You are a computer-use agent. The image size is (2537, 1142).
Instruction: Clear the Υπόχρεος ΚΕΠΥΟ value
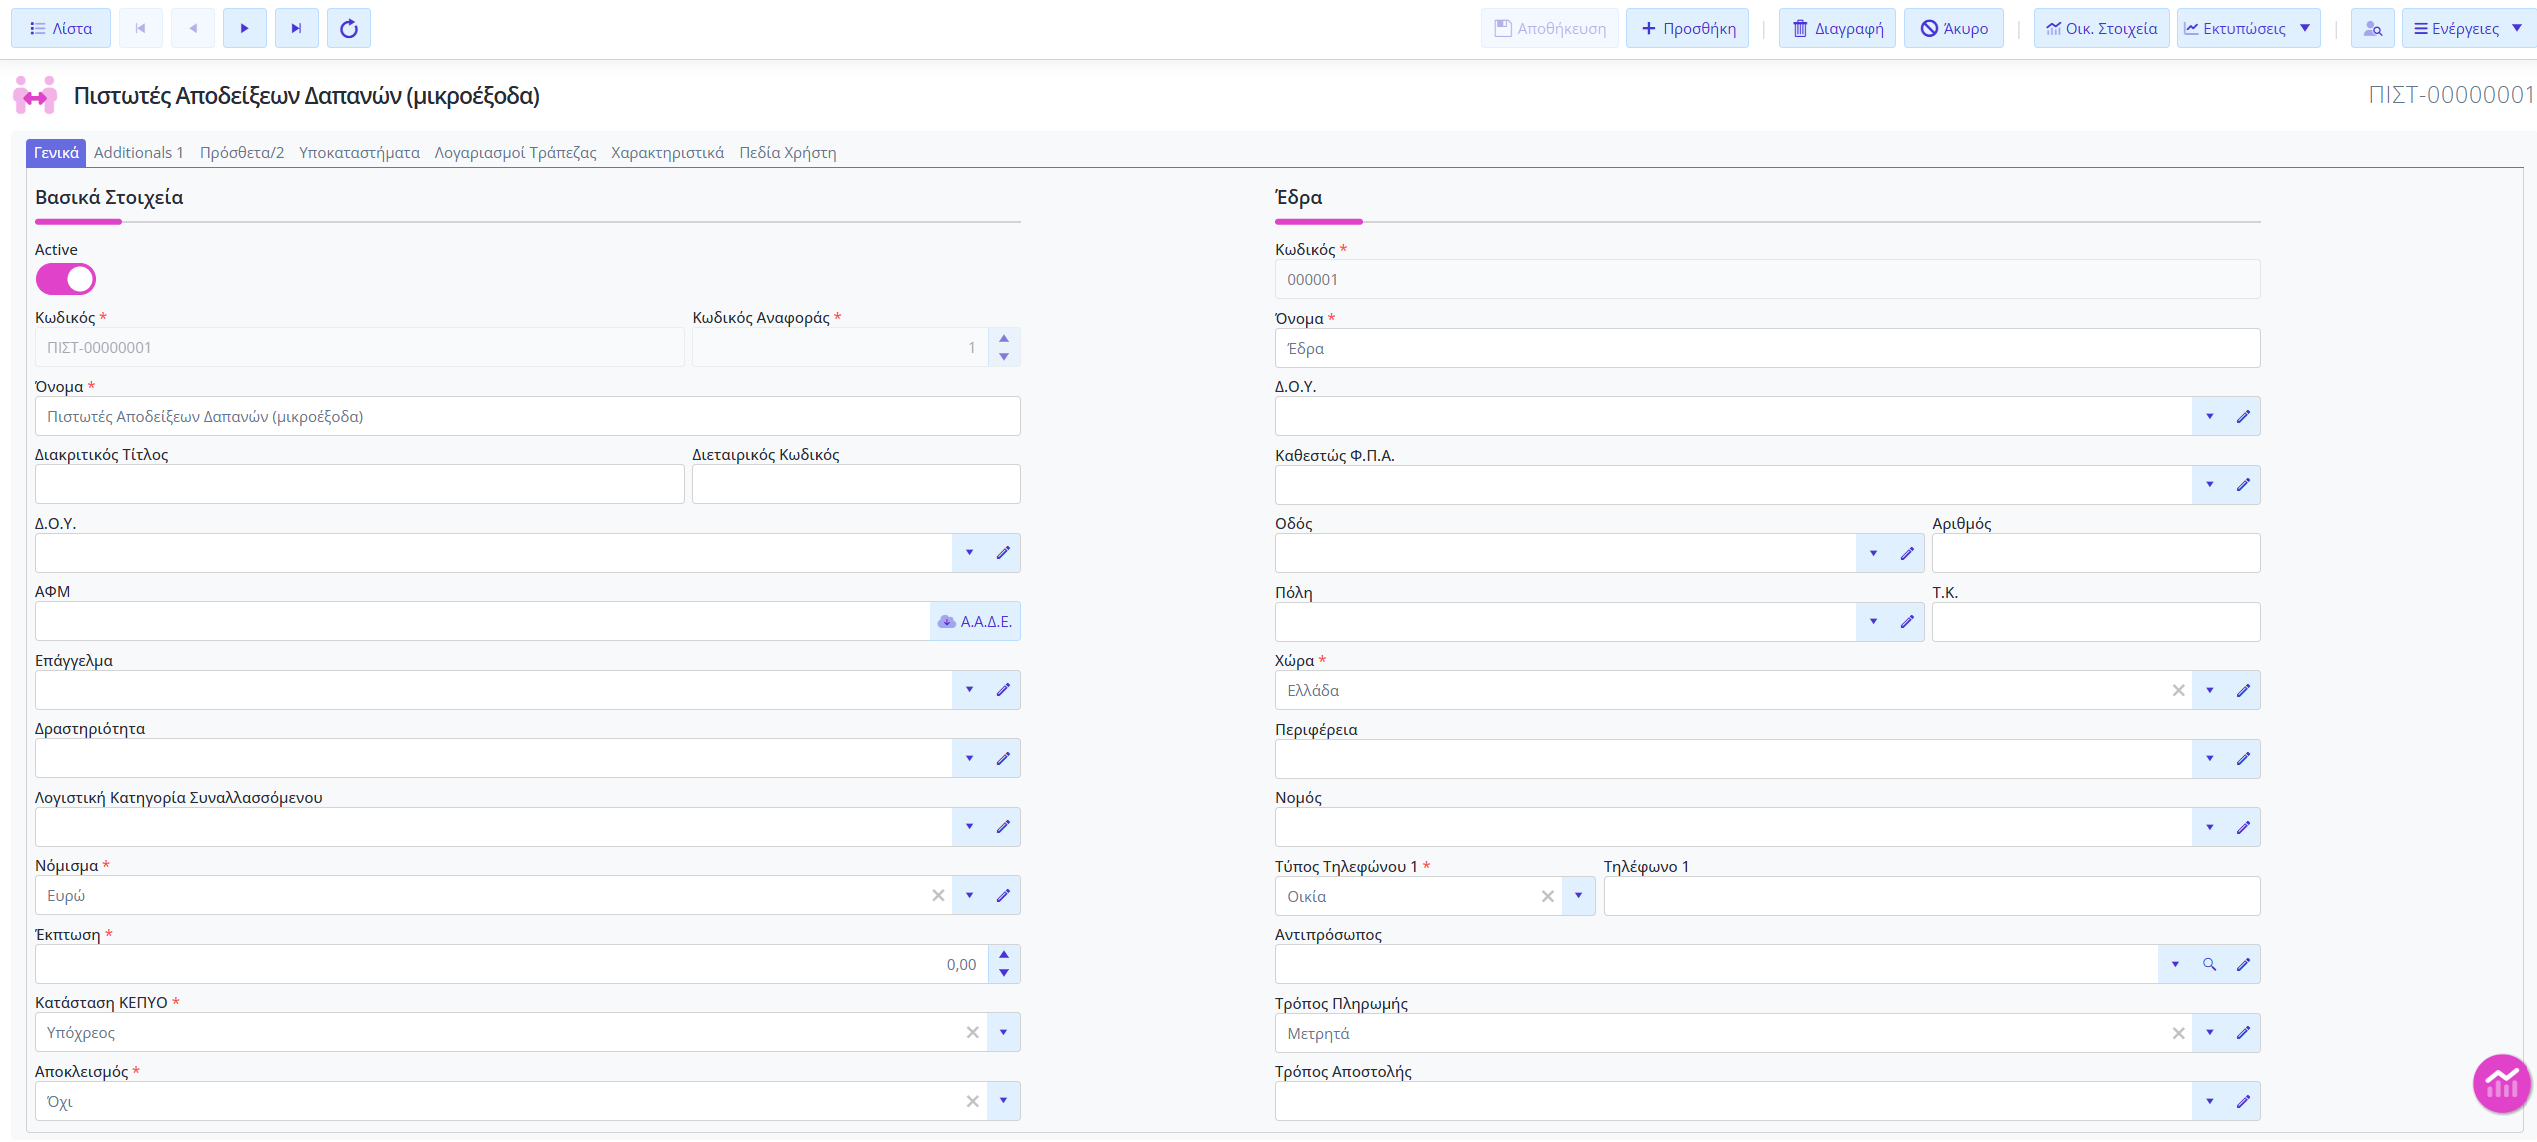coord(972,1032)
